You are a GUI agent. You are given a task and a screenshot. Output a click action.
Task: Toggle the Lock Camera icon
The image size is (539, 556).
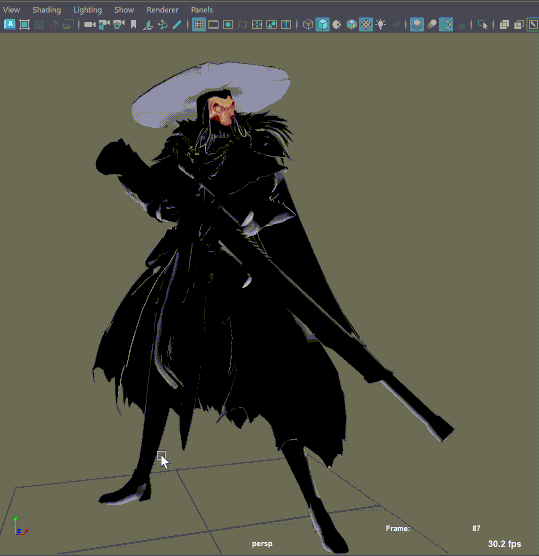(x=104, y=24)
